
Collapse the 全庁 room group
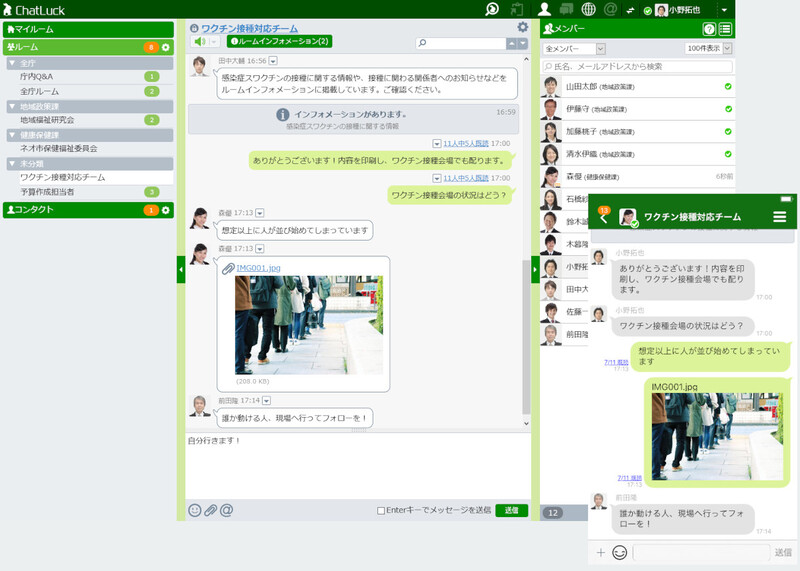coord(12,62)
